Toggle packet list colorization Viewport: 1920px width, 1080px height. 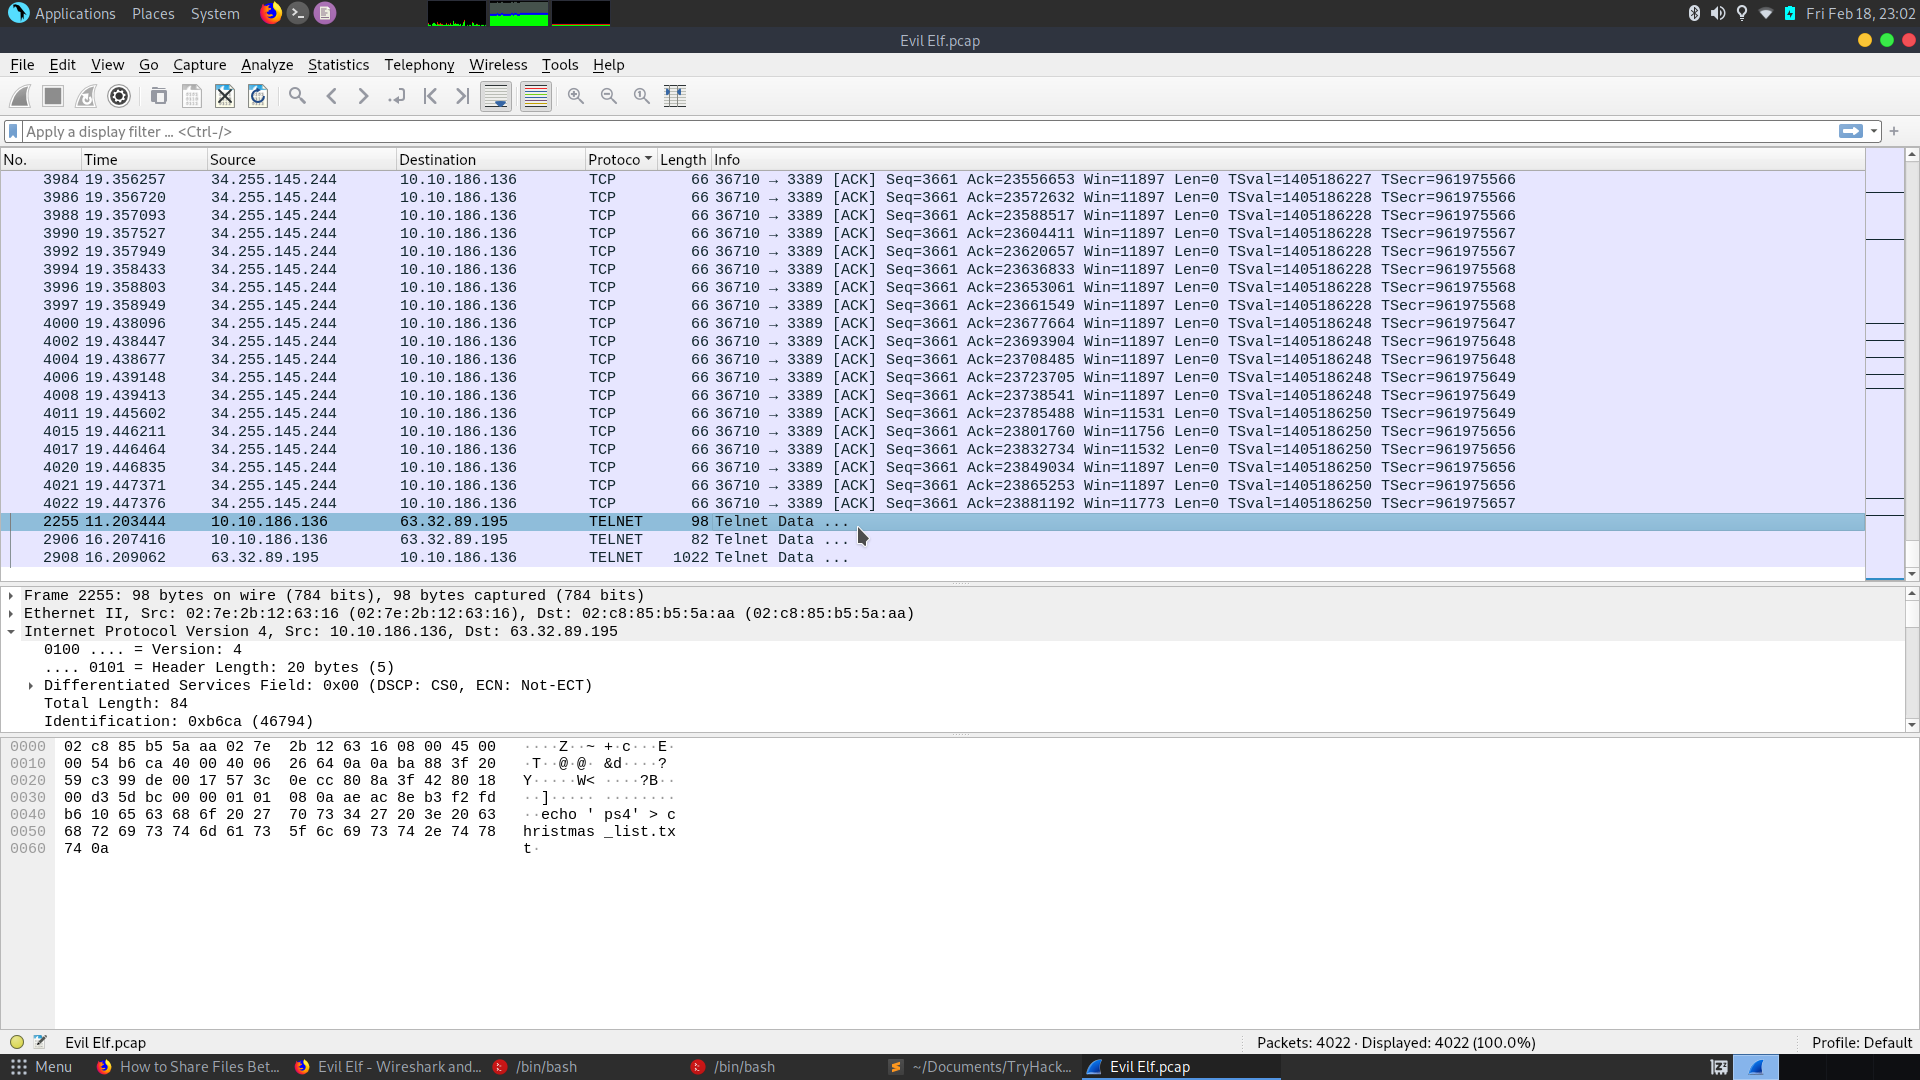click(536, 96)
